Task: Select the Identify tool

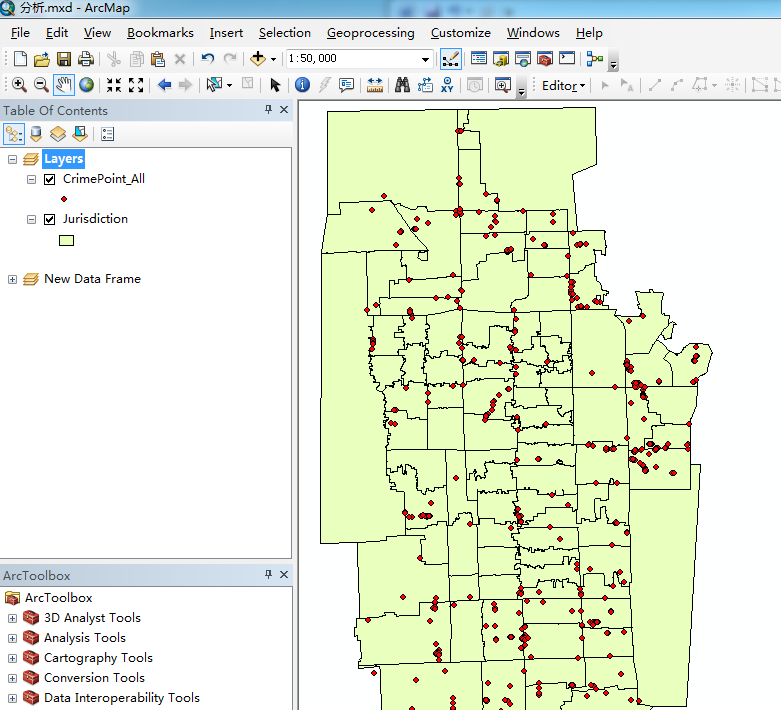Action: [302, 86]
